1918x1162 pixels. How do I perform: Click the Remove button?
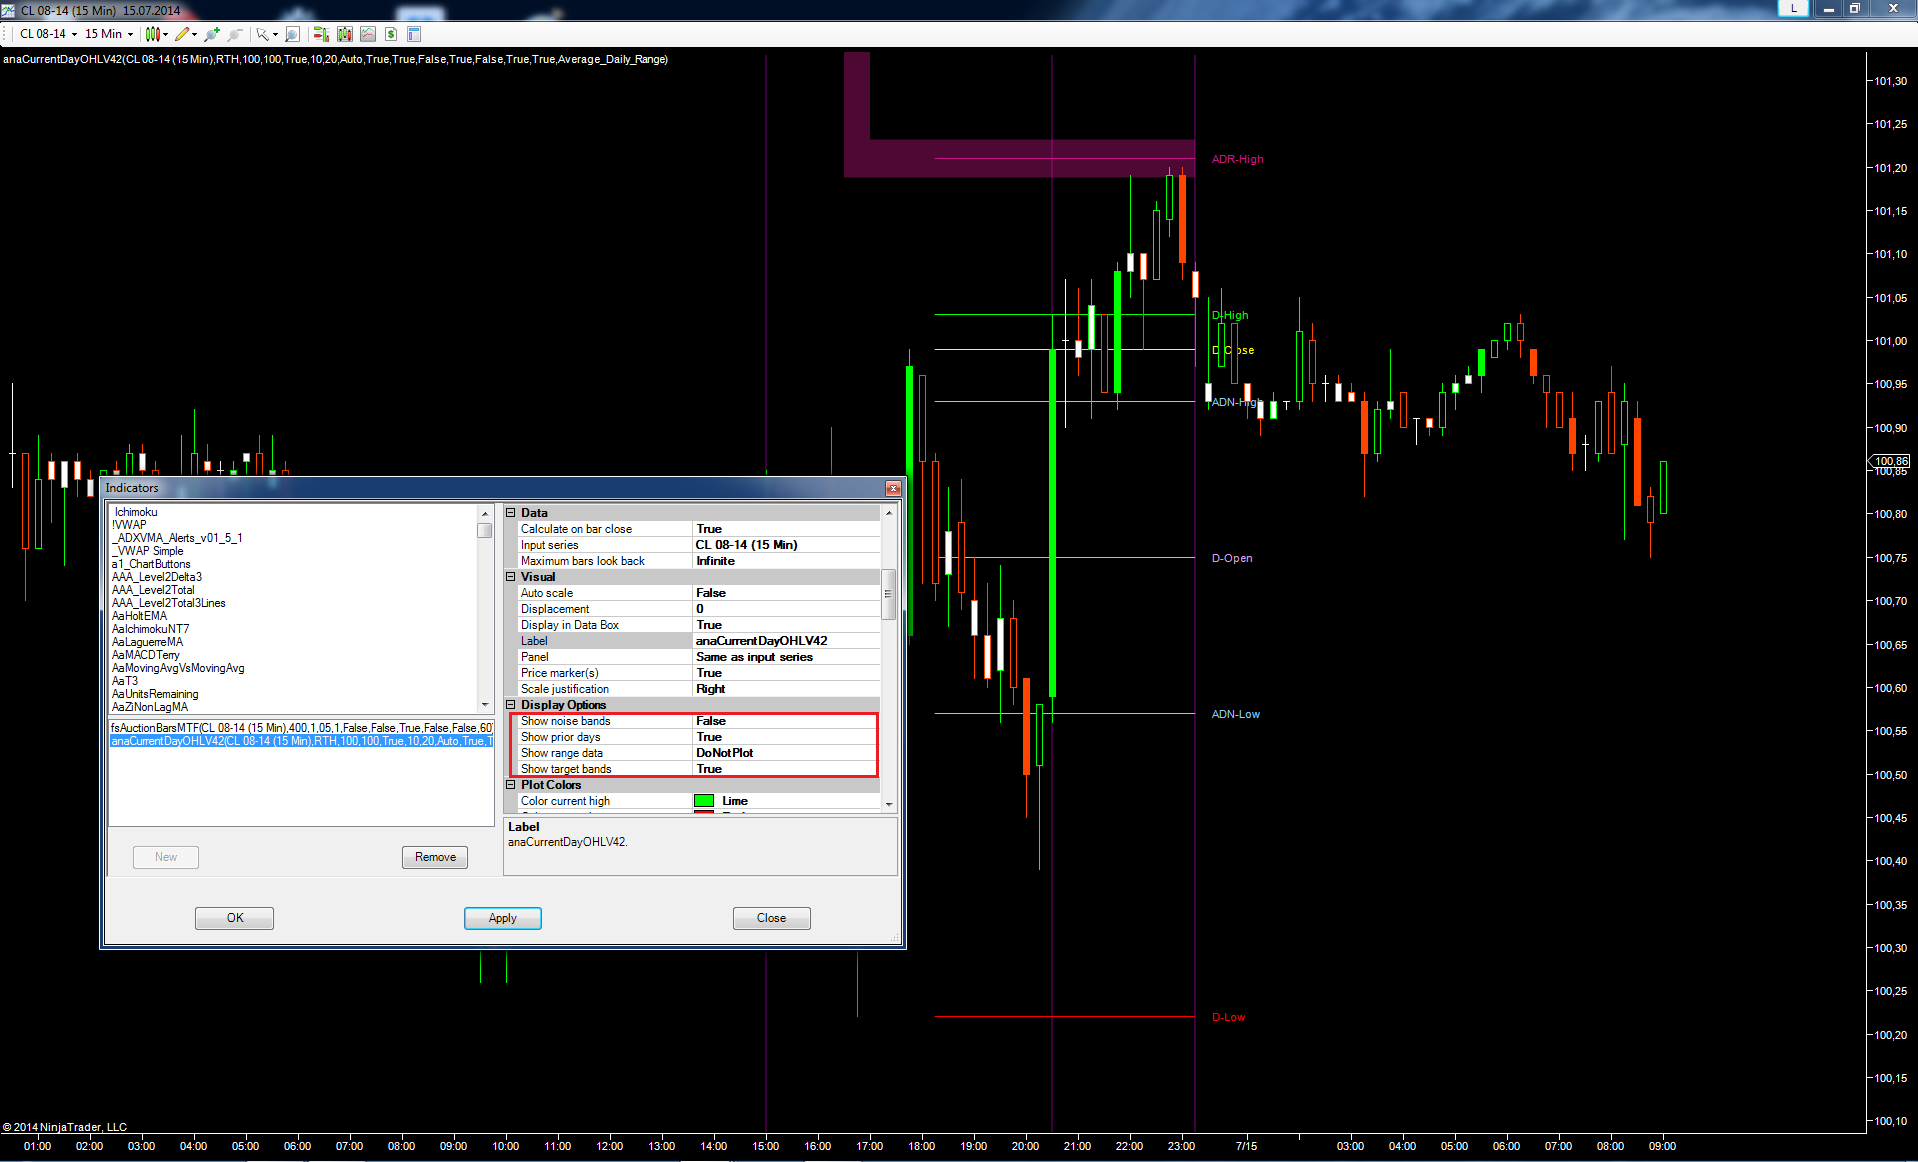(435, 857)
